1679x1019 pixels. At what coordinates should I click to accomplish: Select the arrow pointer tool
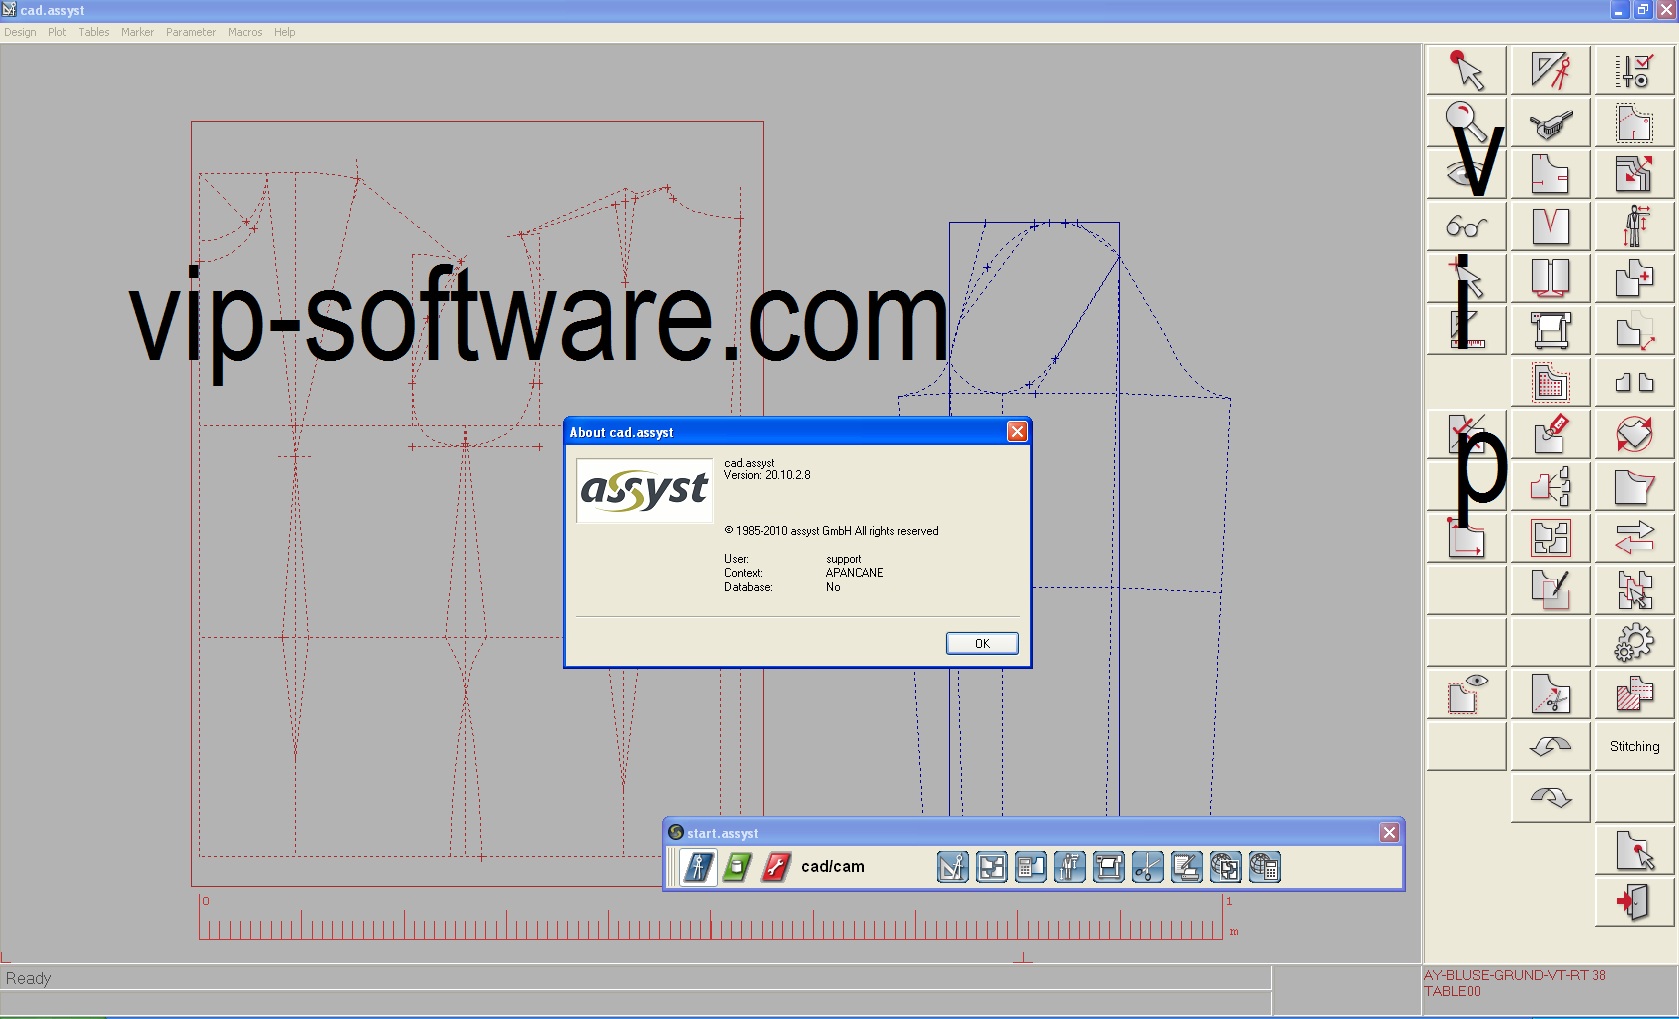[1466, 70]
